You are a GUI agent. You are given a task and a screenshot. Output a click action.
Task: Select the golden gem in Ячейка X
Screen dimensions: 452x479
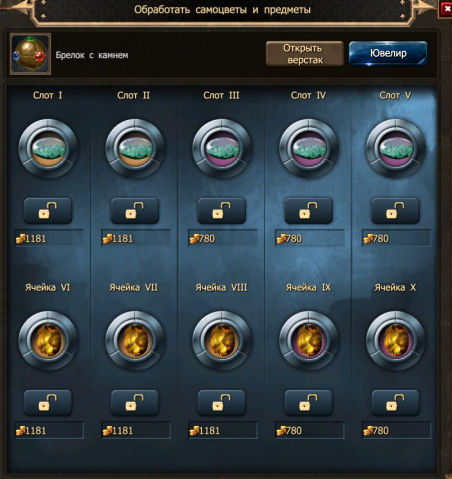pyautogui.click(x=395, y=341)
